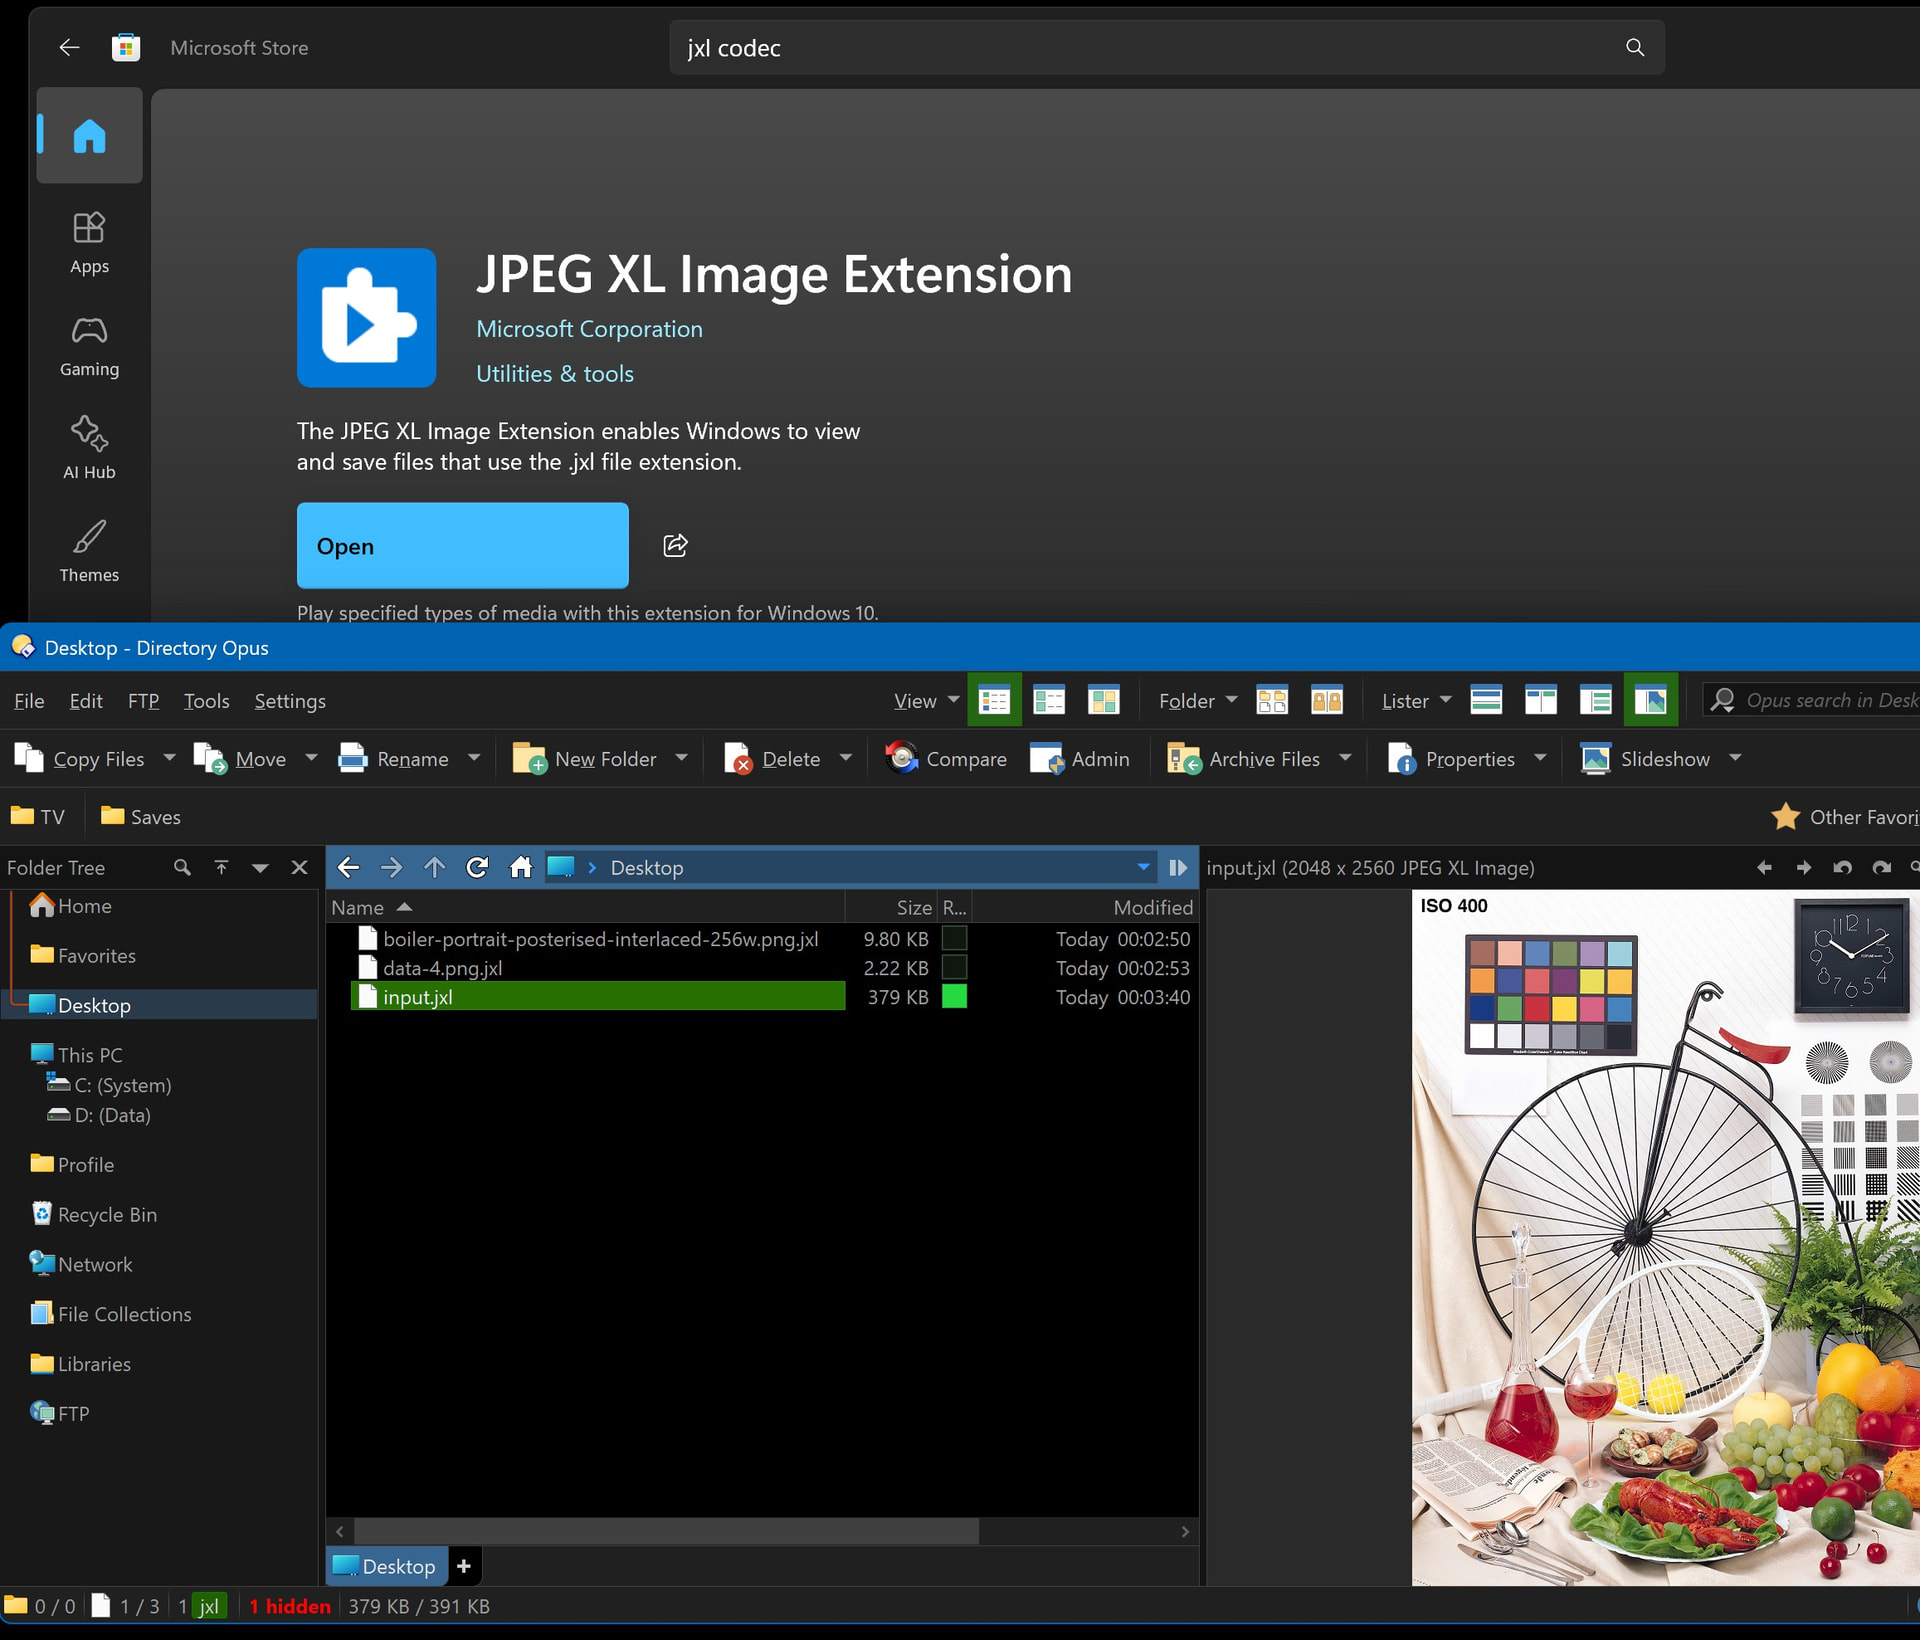Open Microsoft Store Home sidebar icon
Image resolution: width=1920 pixels, height=1640 pixels.
tap(89, 135)
